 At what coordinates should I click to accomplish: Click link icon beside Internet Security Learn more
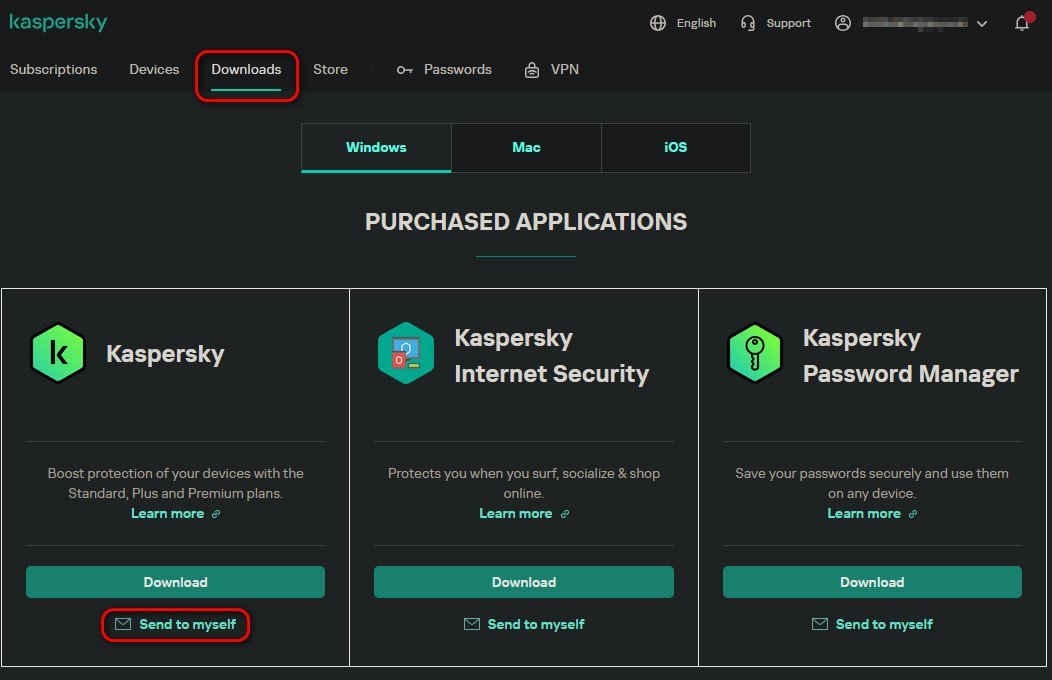[x=565, y=514]
